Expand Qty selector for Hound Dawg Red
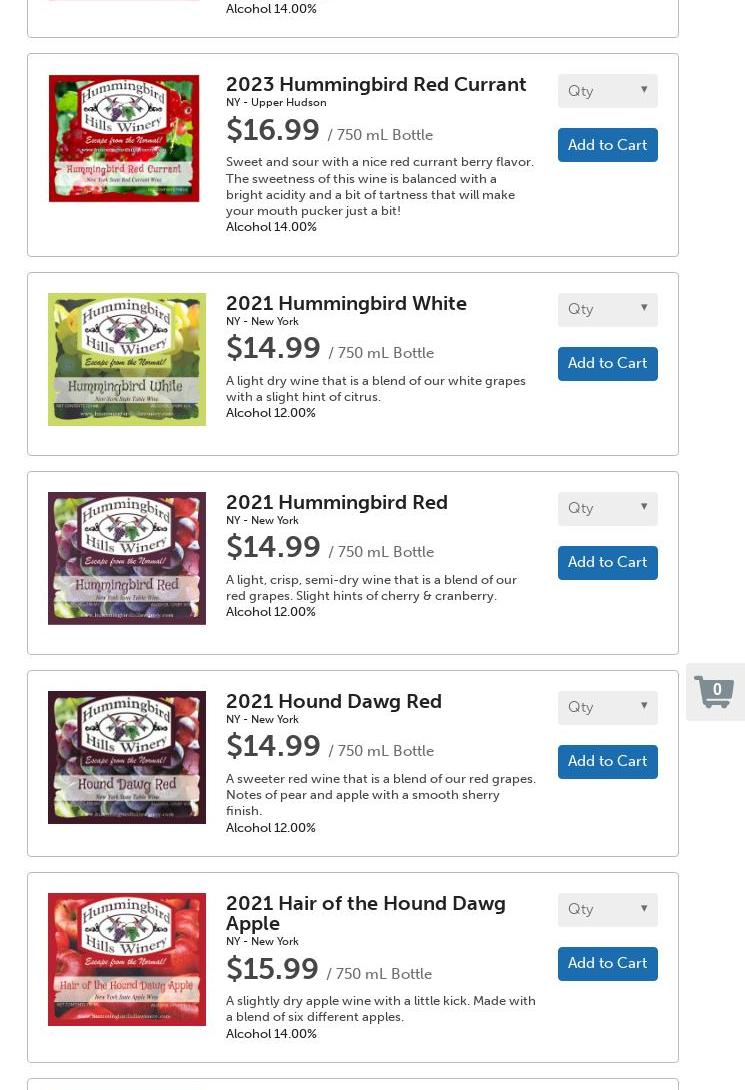The width and height of the screenshot is (745, 1090). click(607, 707)
